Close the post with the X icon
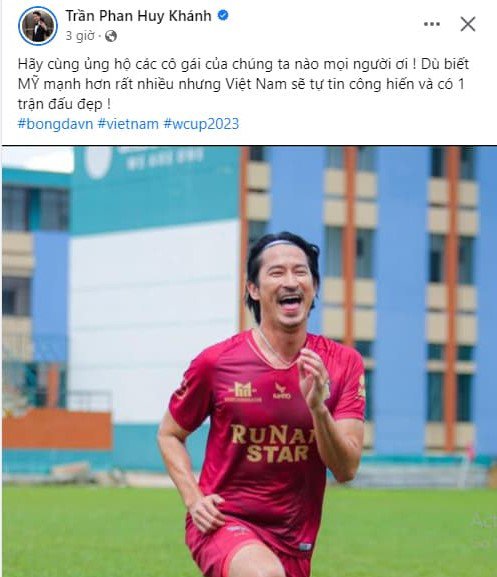 tap(468, 24)
